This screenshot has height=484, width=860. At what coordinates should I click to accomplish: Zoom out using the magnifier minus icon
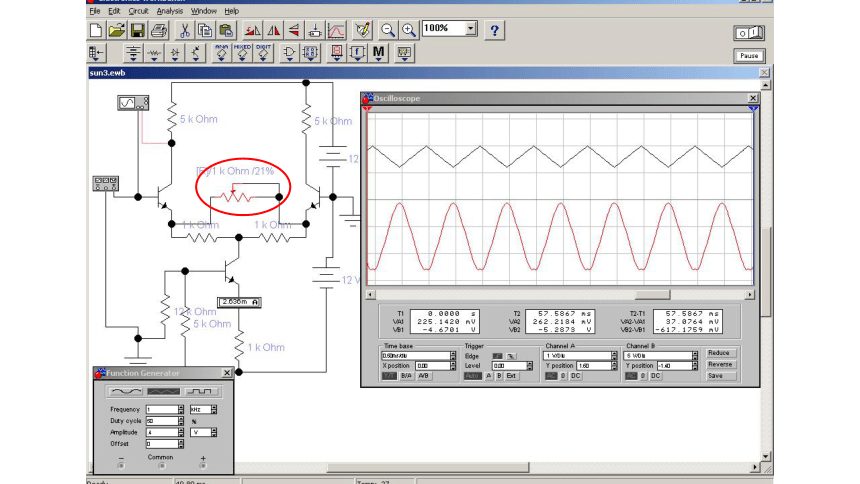coord(388,30)
